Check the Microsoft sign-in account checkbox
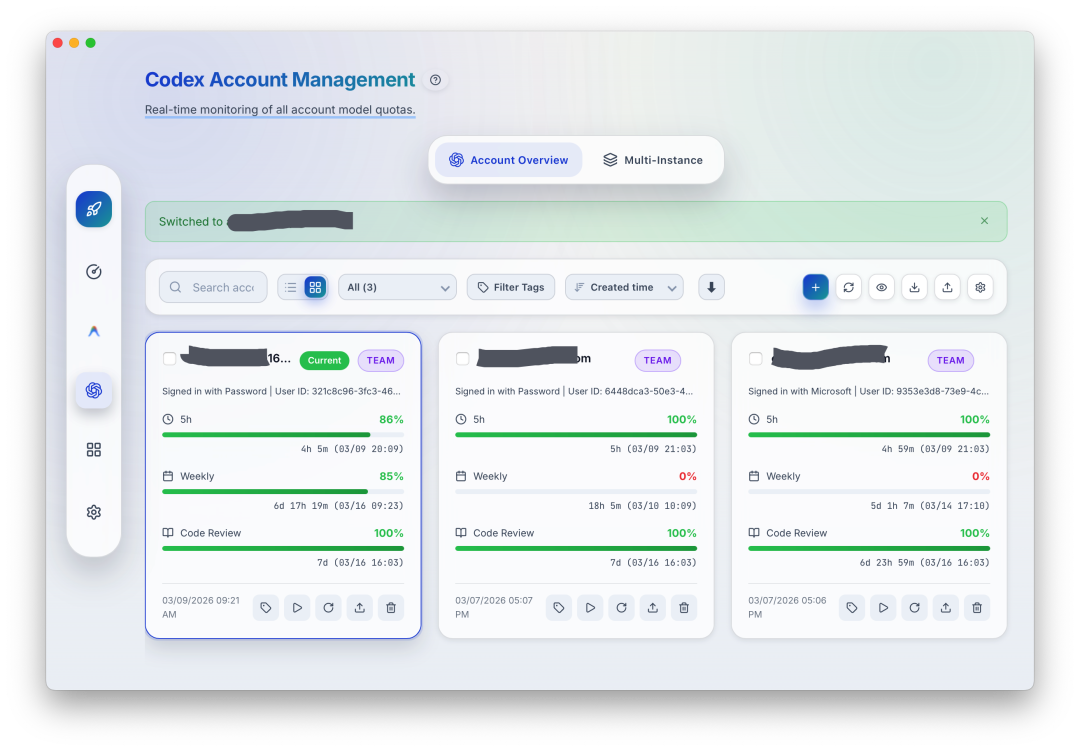 click(x=756, y=359)
